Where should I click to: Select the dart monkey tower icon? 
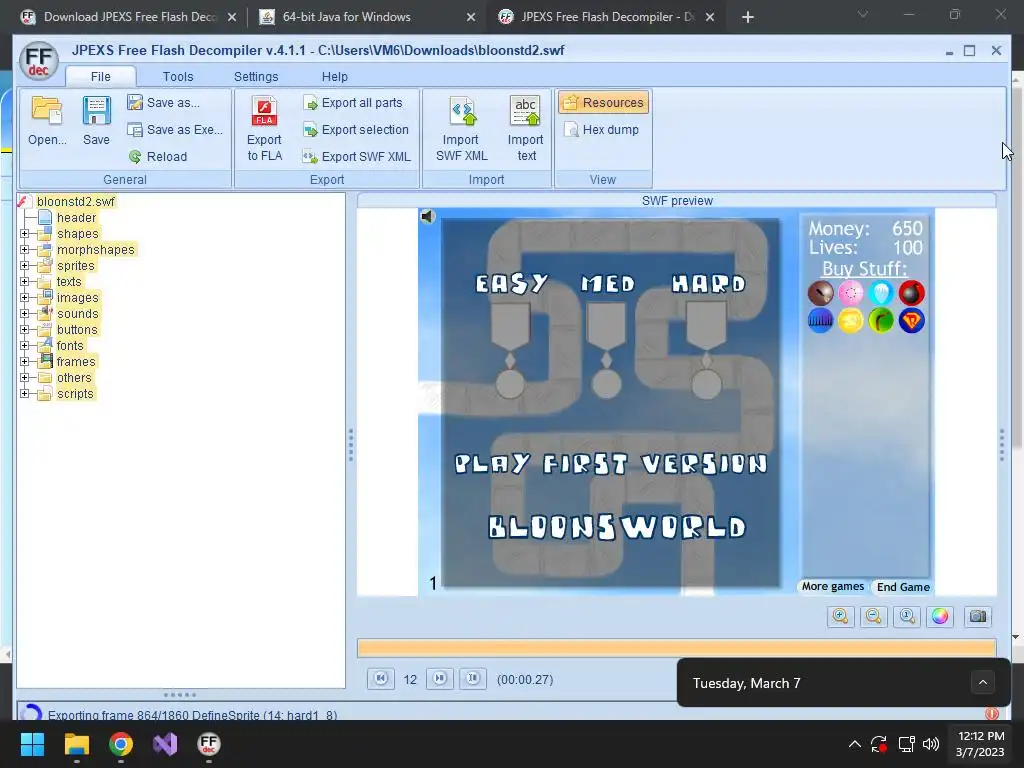click(x=820, y=293)
